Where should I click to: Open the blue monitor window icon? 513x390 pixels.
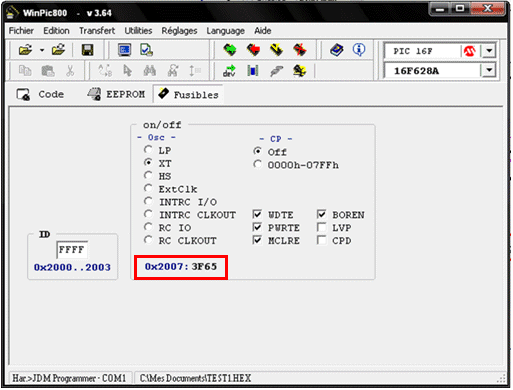point(125,50)
